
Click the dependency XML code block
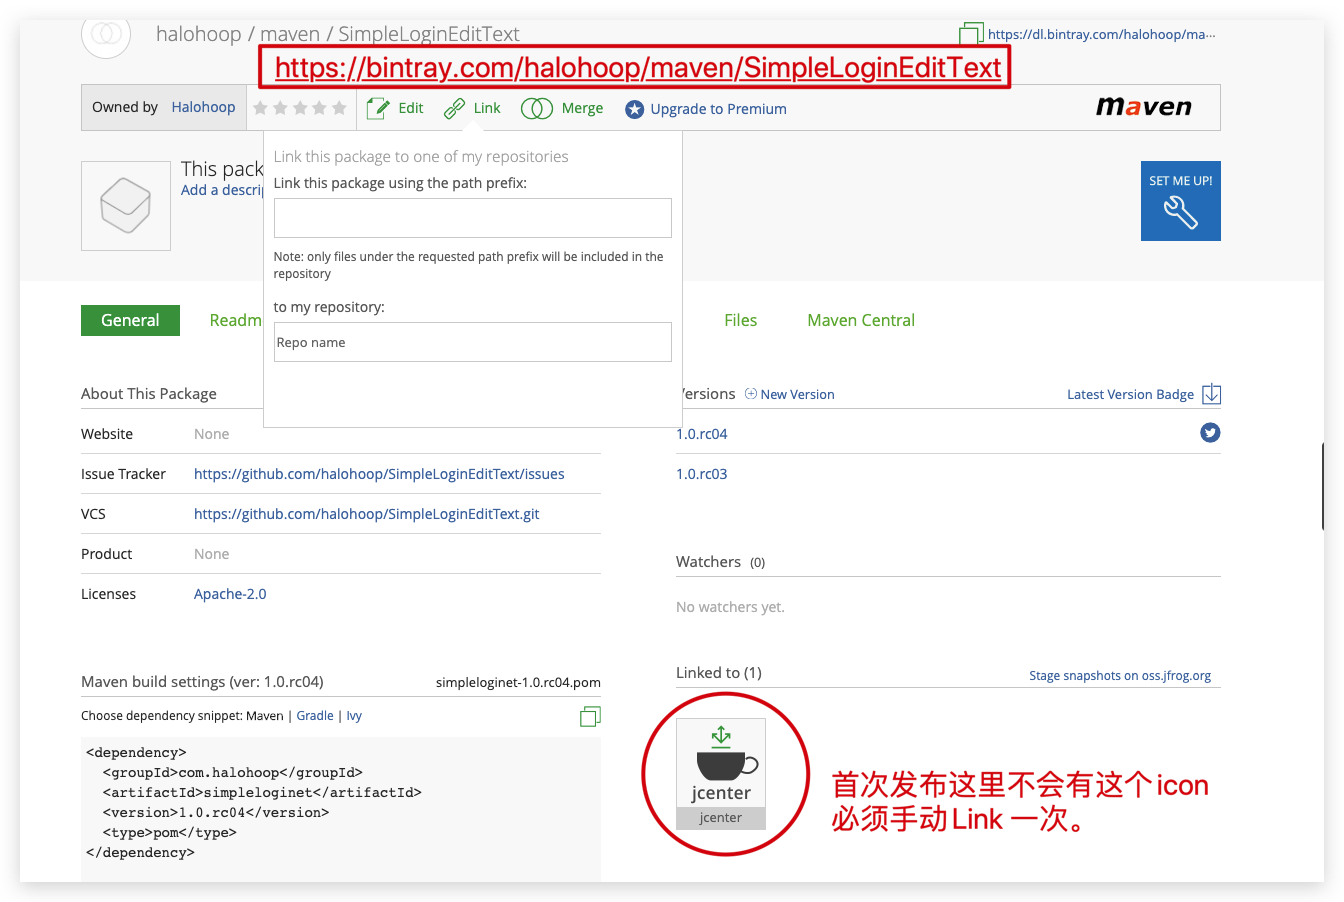click(341, 809)
